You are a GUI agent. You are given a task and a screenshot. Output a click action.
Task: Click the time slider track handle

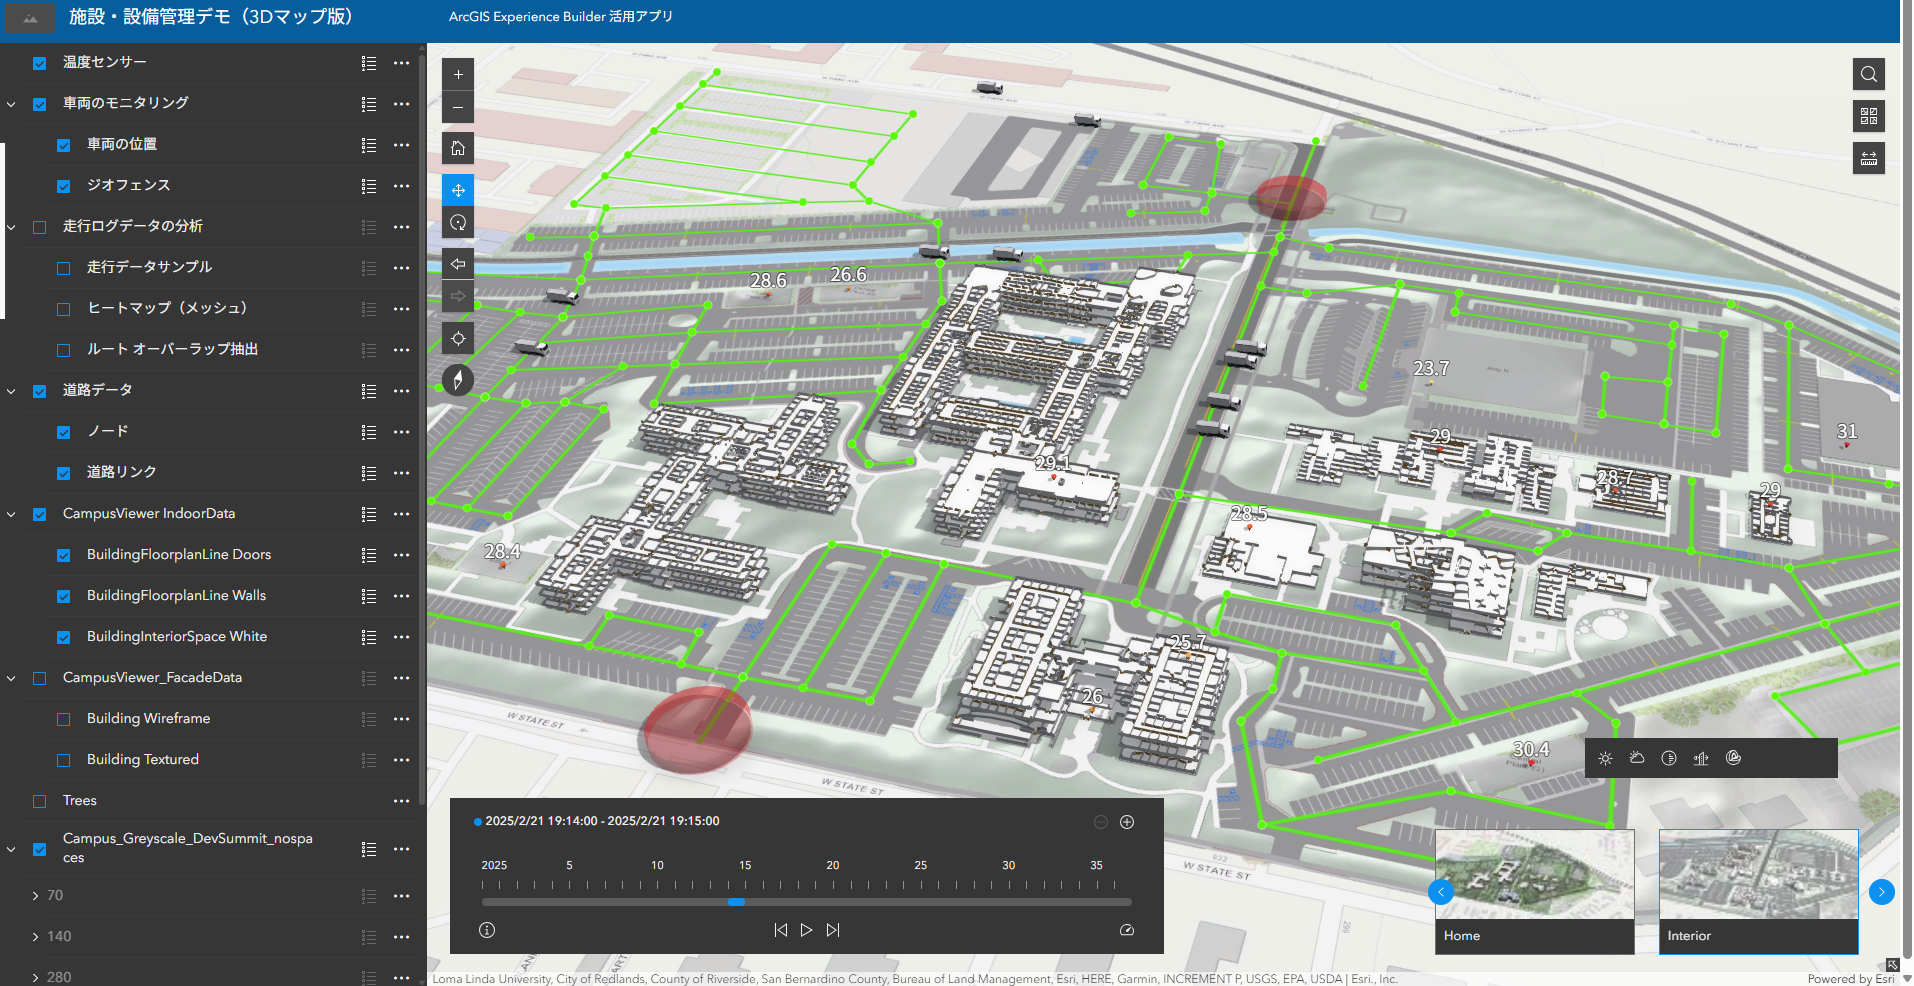736,902
